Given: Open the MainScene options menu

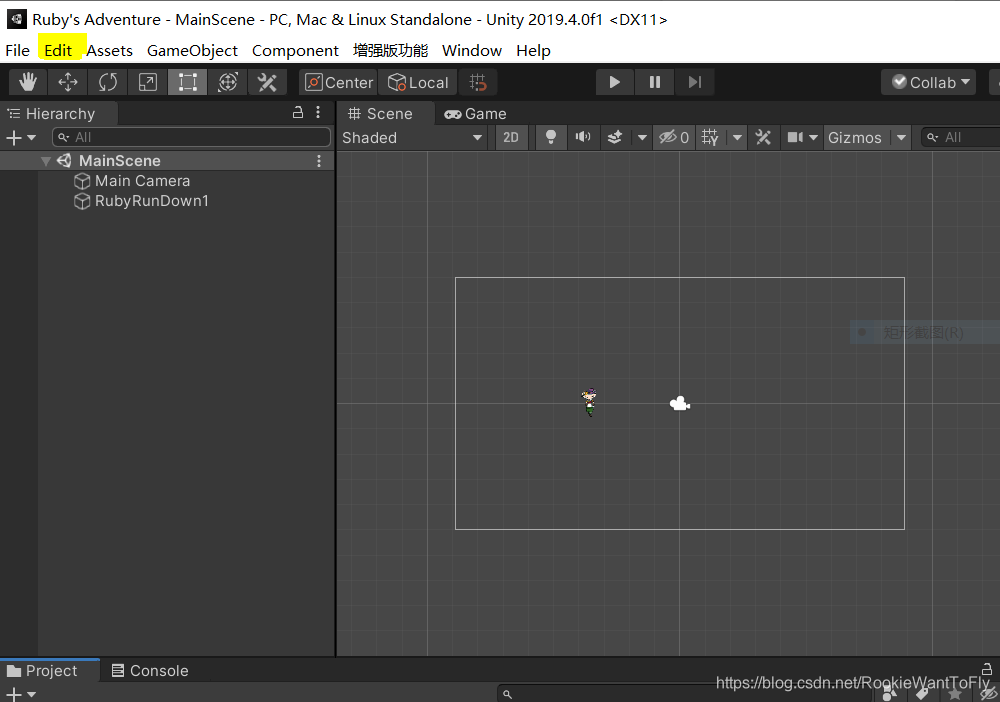Looking at the screenshot, I should tap(319, 161).
